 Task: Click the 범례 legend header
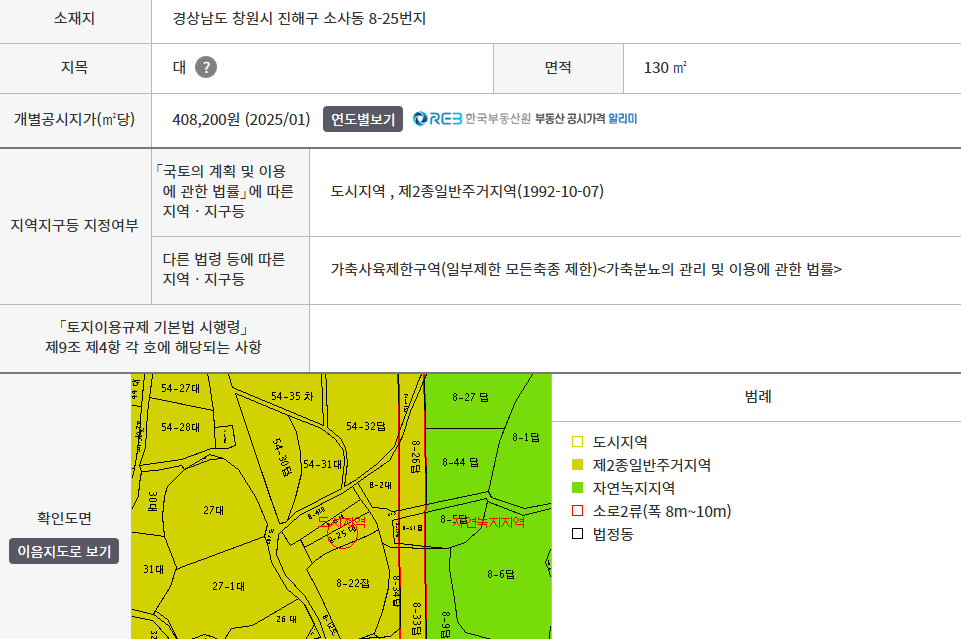(x=758, y=396)
